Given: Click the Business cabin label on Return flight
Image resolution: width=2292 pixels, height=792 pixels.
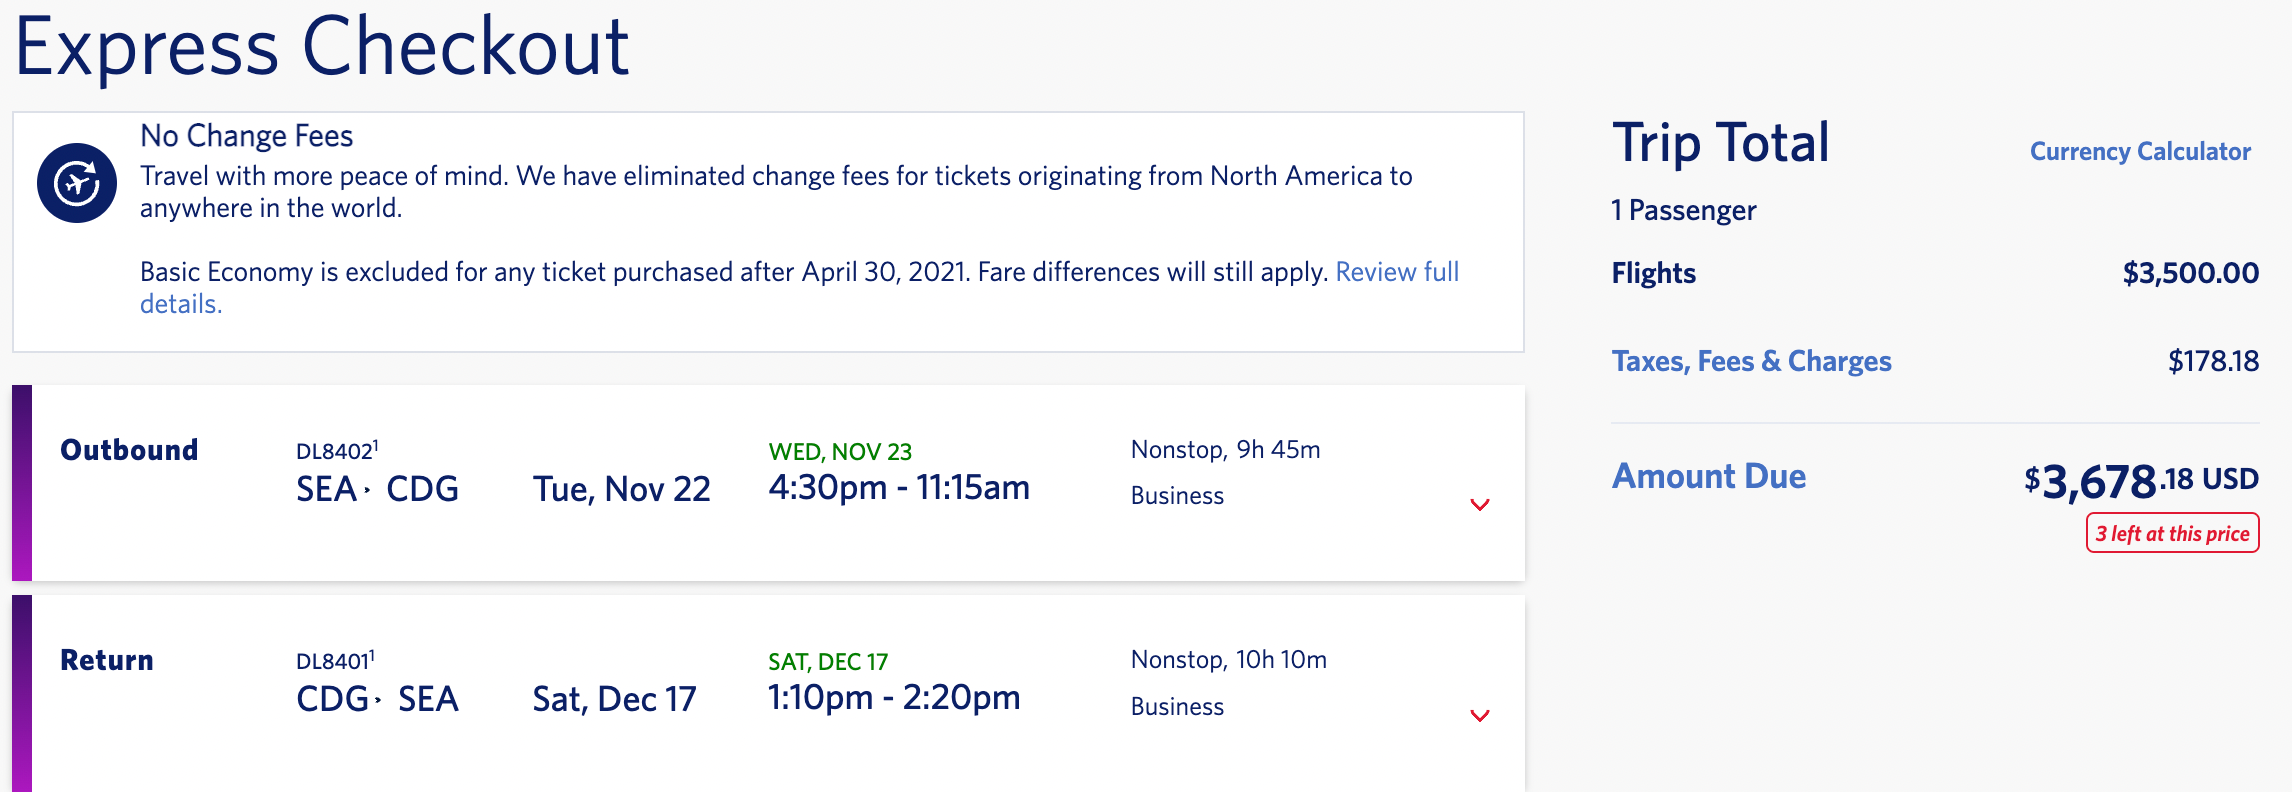Looking at the screenshot, I should click(x=1177, y=706).
